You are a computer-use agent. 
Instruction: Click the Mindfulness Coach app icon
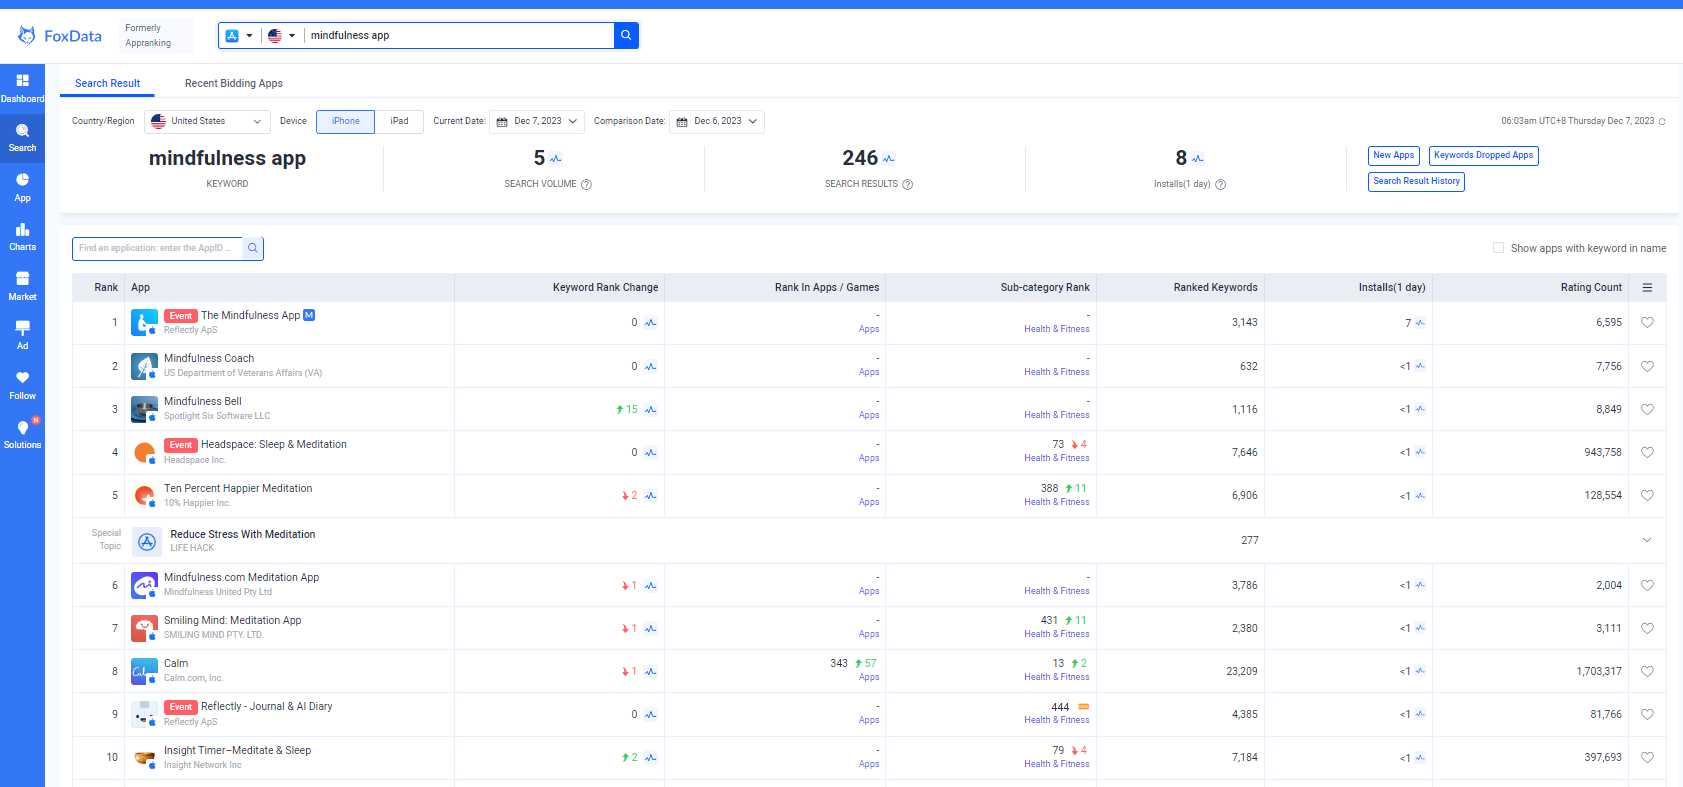[x=144, y=366]
